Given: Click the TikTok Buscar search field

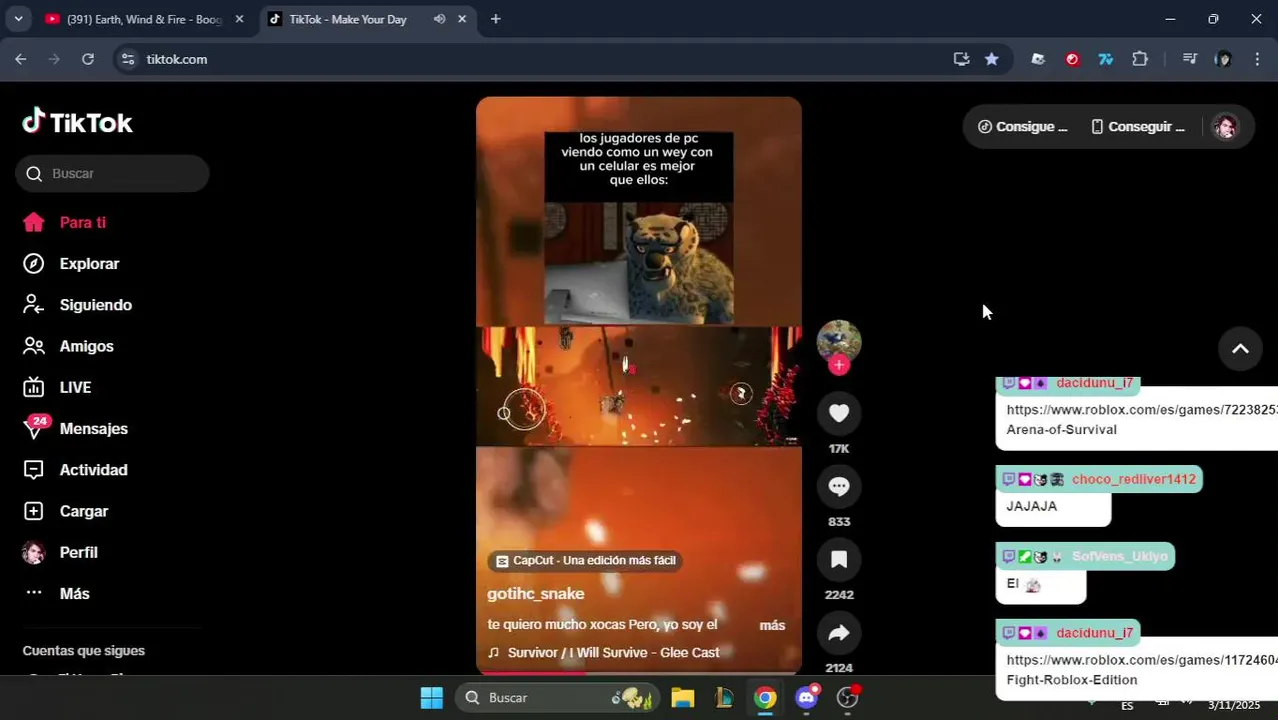Looking at the screenshot, I should [x=112, y=173].
